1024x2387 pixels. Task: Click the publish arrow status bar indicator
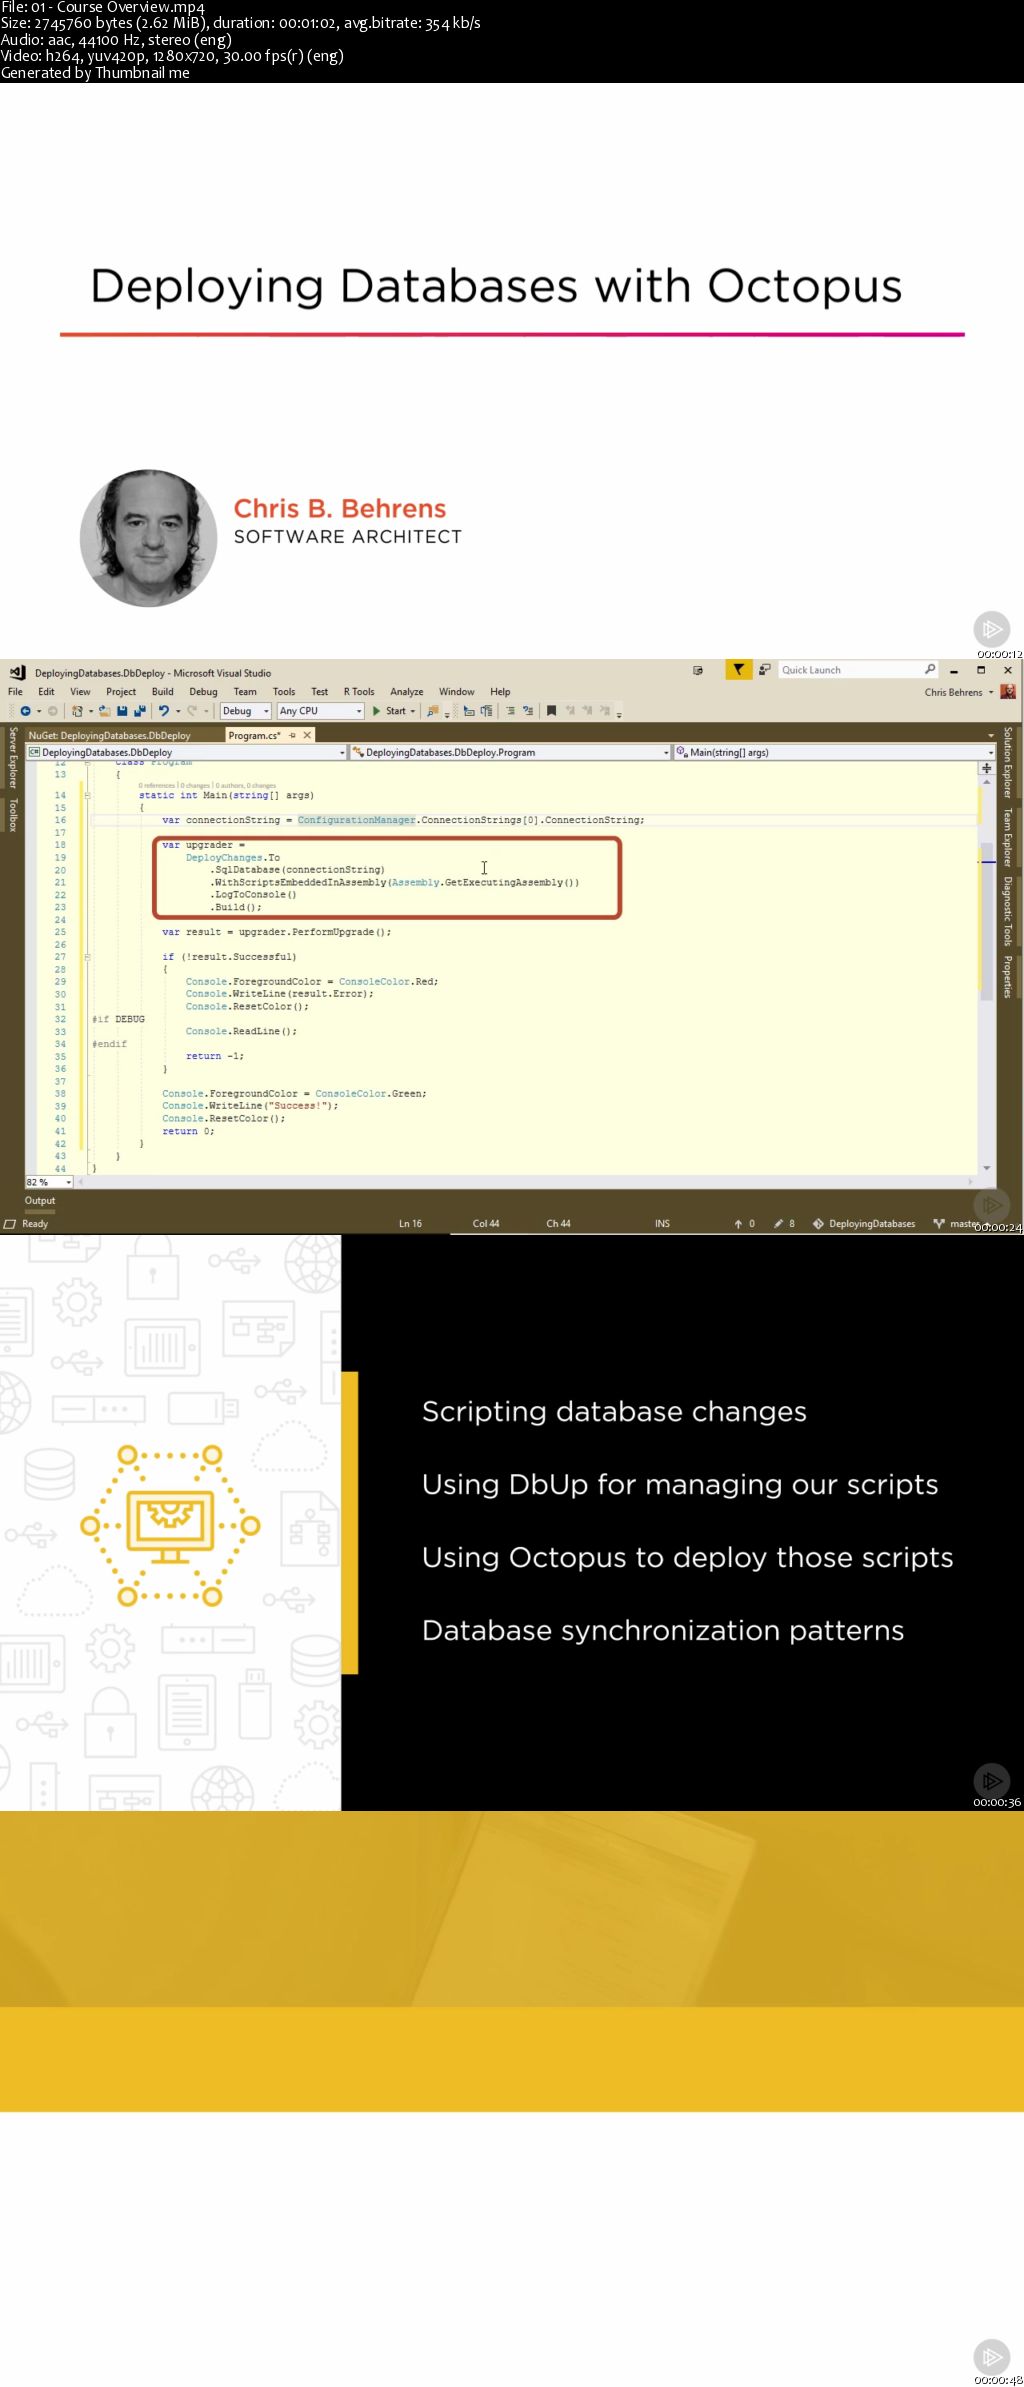click(744, 1223)
